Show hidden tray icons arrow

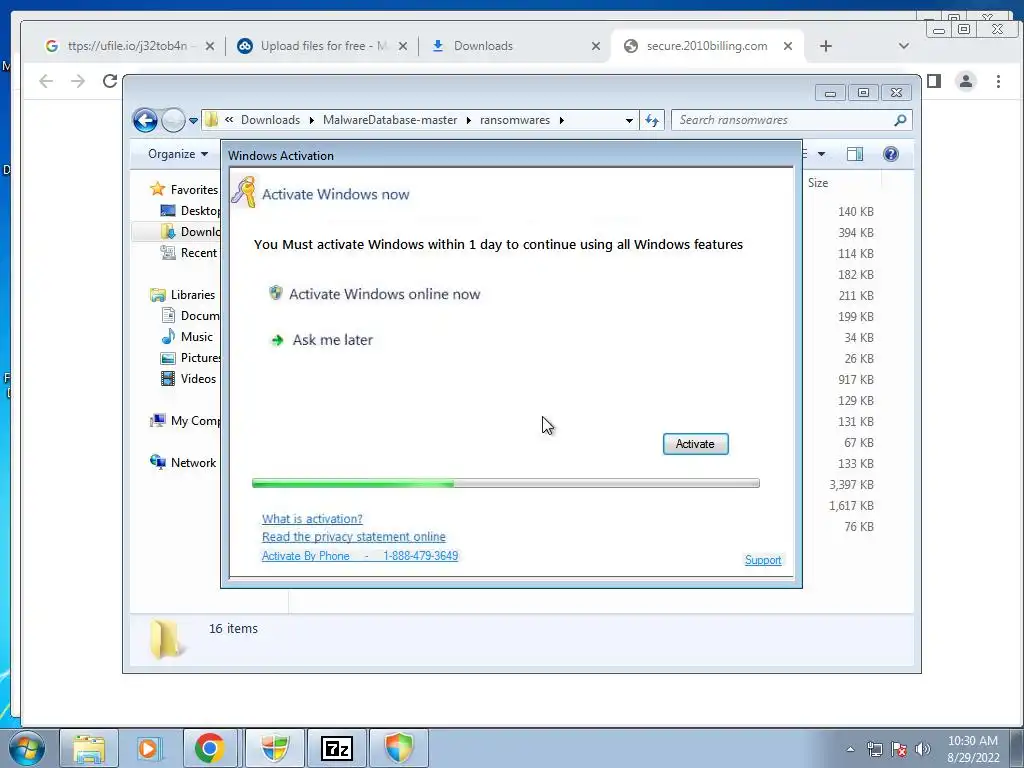pyautogui.click(x=850, y=749)
